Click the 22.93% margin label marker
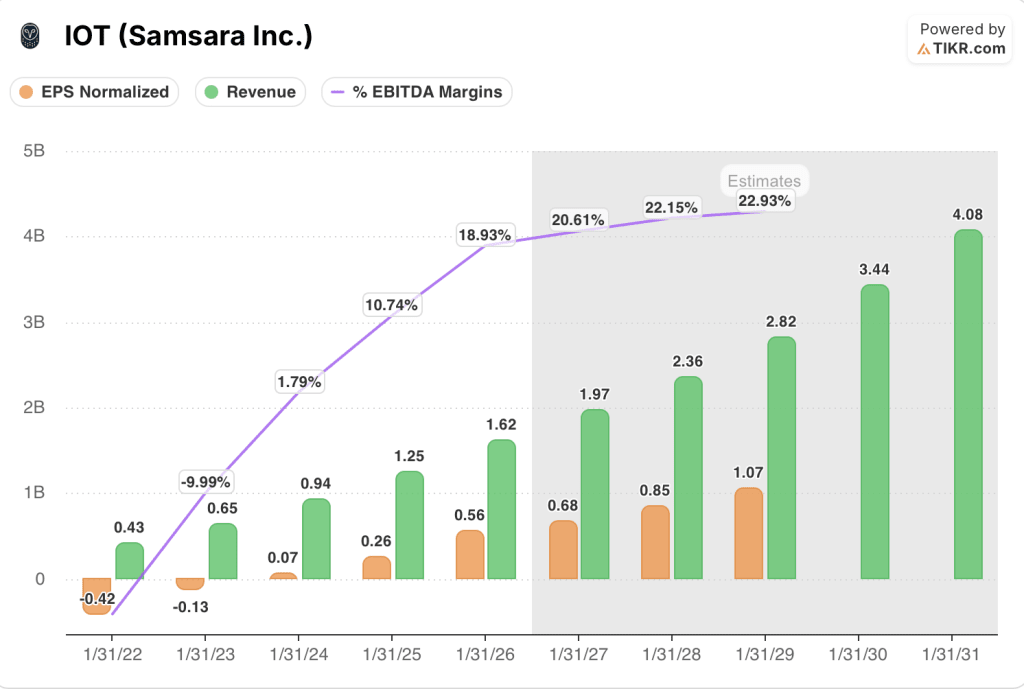Image resolution: width=1024 pixels, height=689 pixels. (x=763, y=200)
